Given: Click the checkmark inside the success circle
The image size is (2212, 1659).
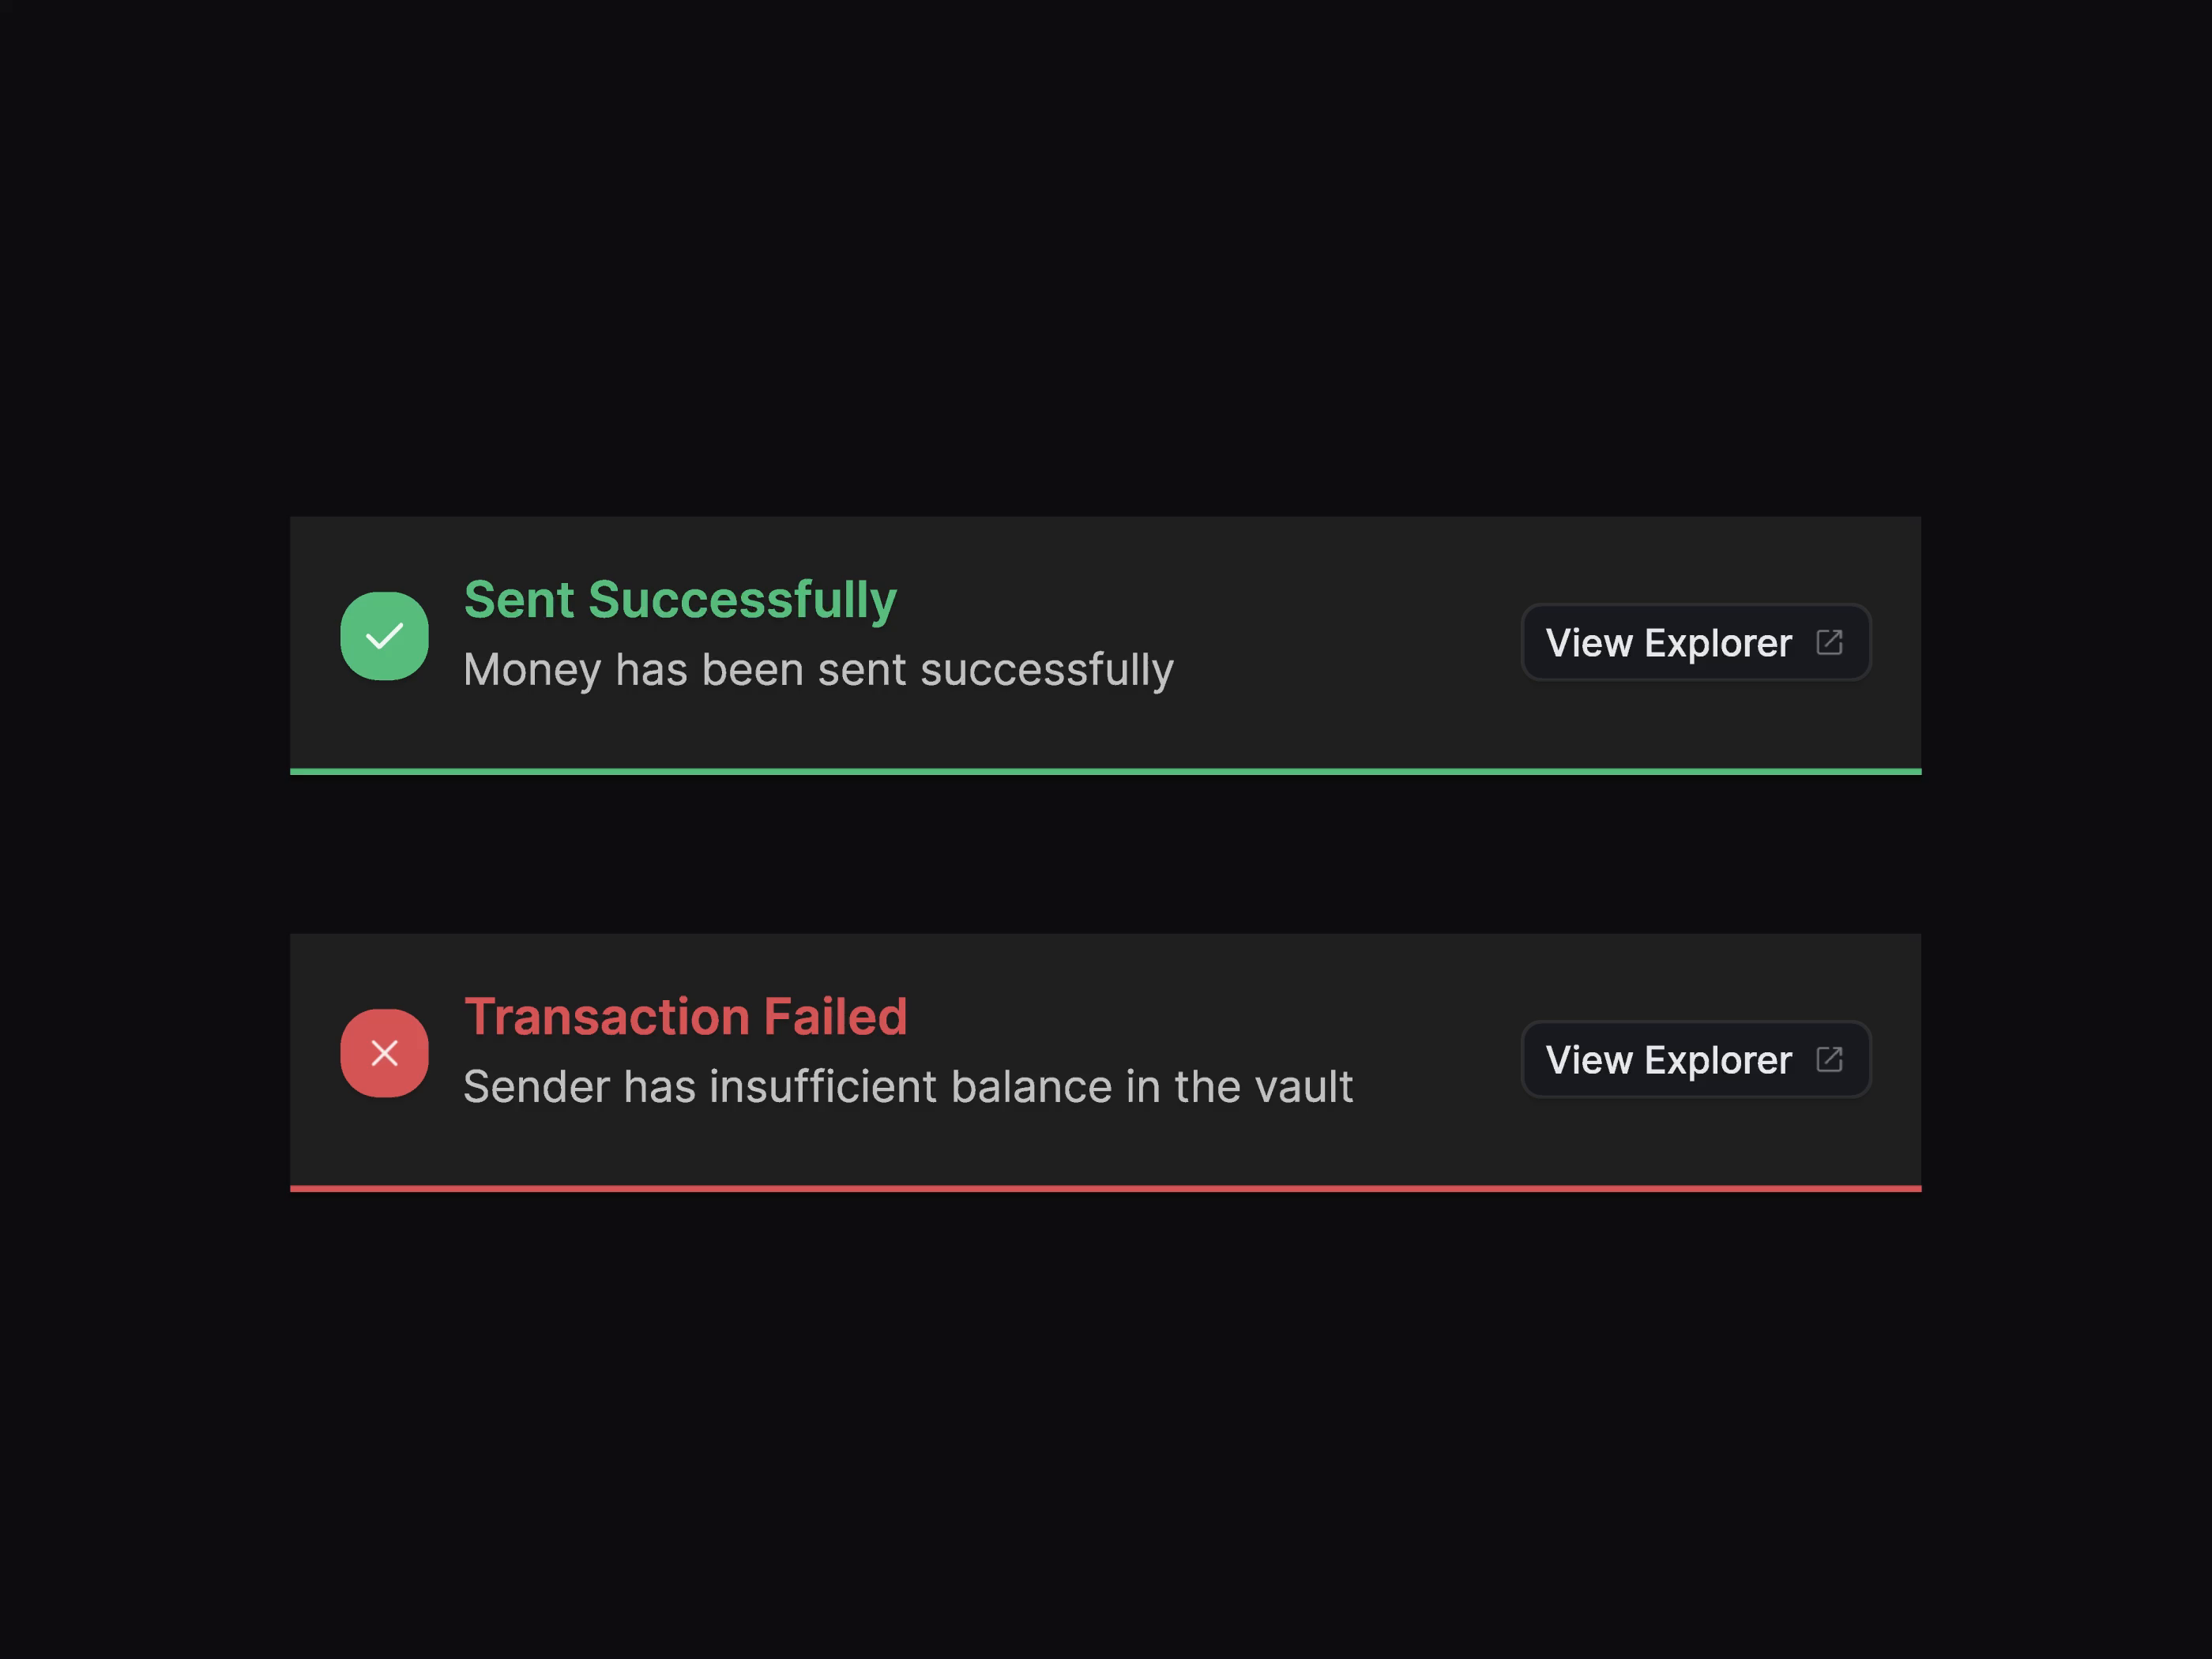Looking at the screenshot, I should 384,636.
